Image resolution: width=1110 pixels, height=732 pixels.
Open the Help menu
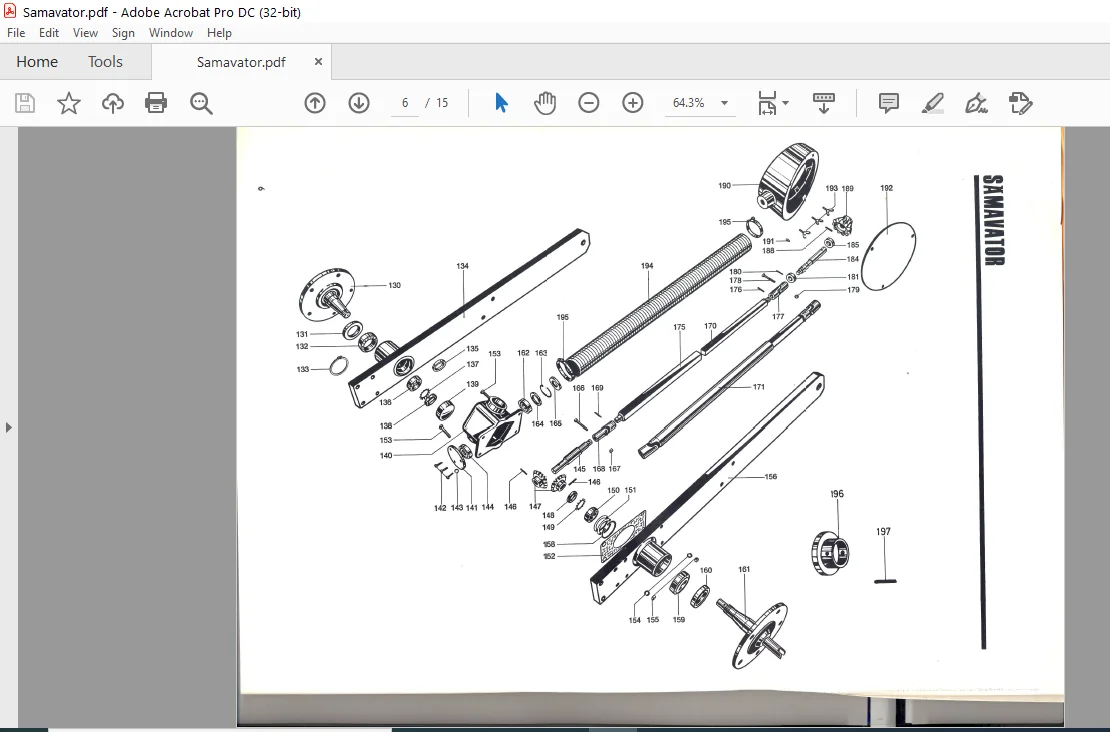point(219,33)
